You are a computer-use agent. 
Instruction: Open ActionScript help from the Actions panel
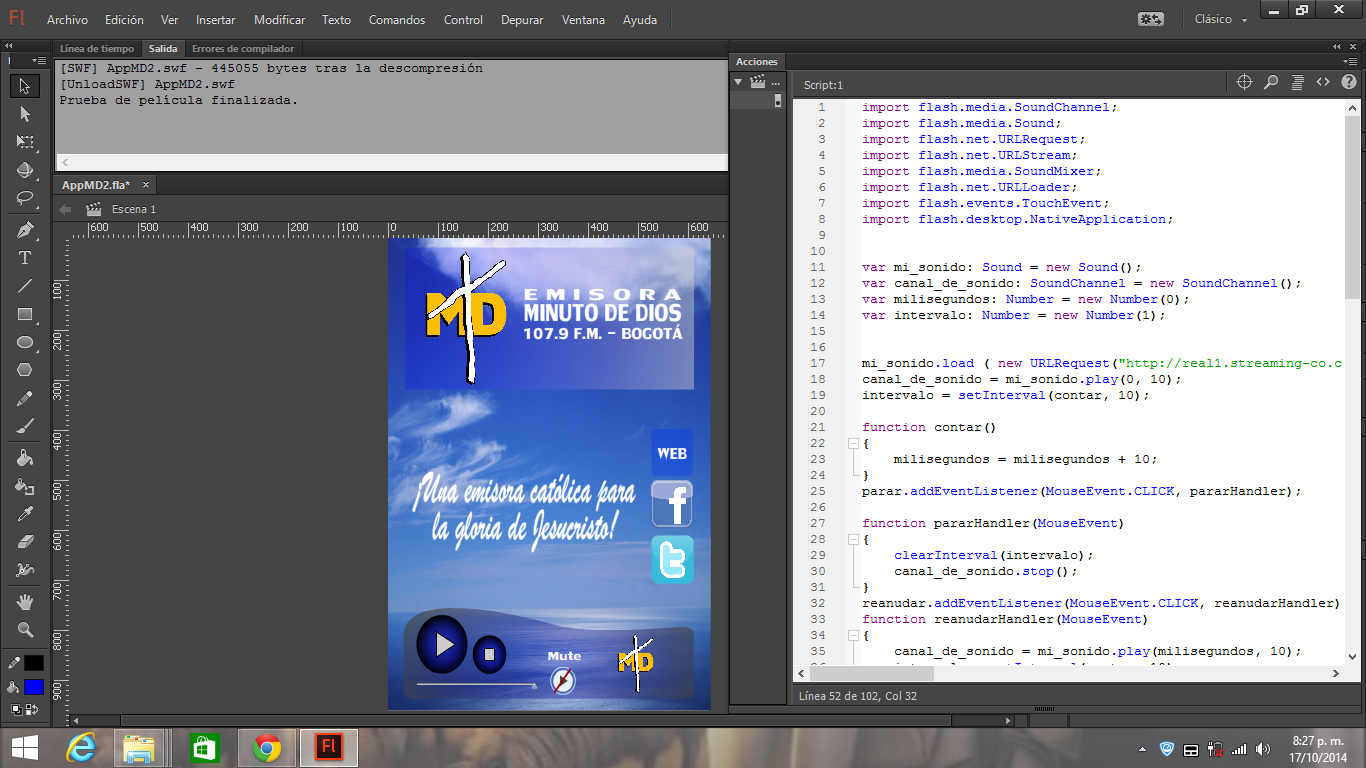[x=1348, y=82]
